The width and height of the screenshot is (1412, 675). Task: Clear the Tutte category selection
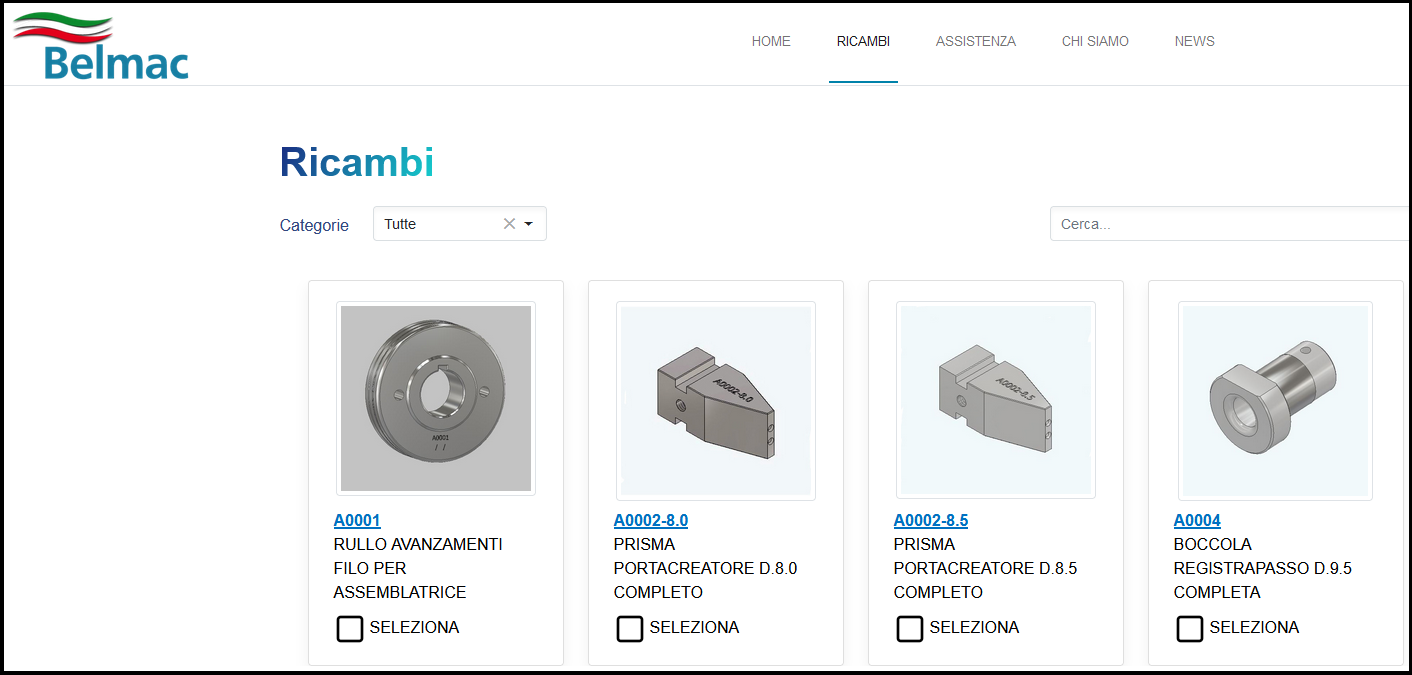[509, 224]
